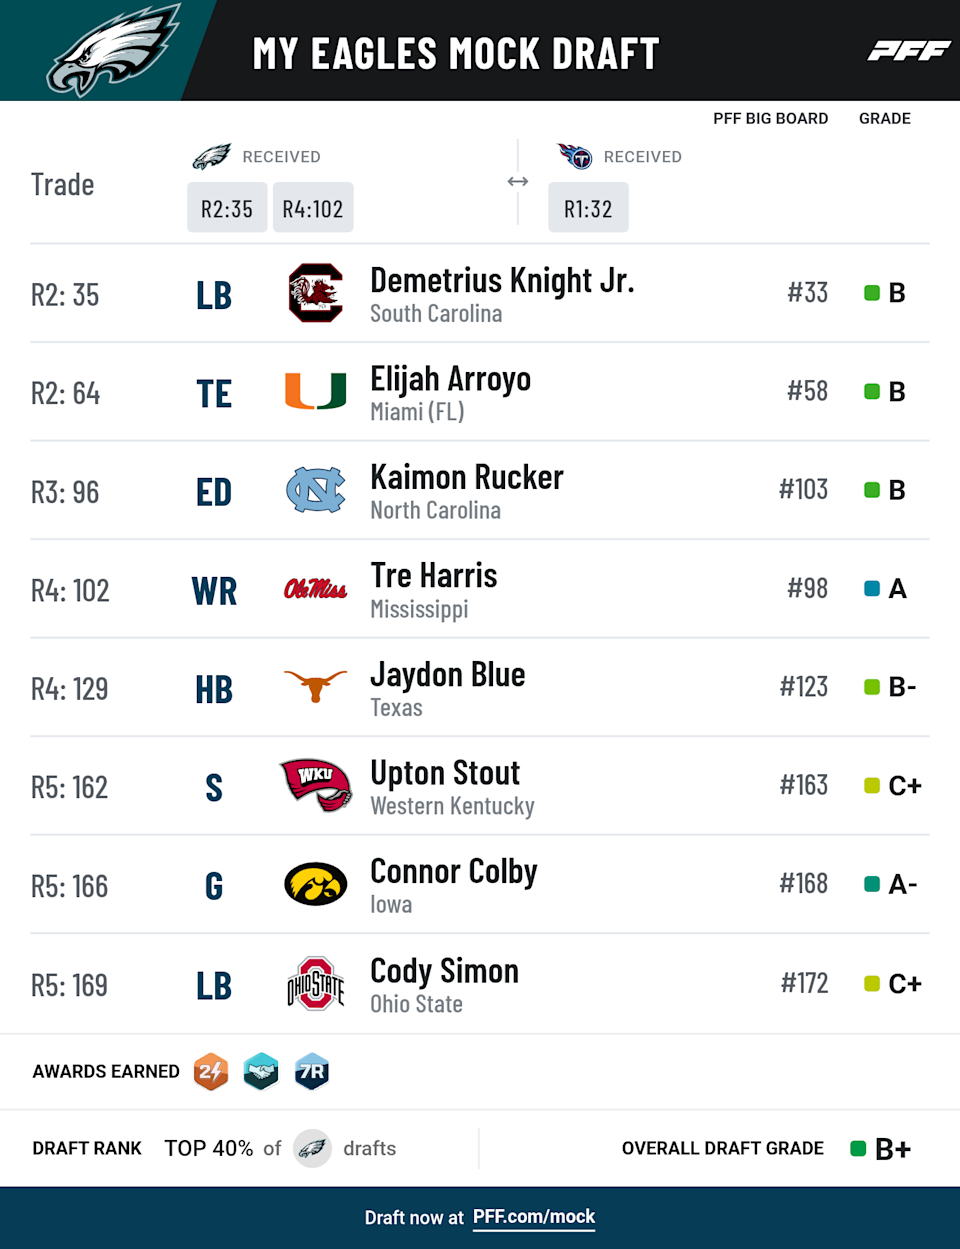Screen dimensions: 960x1249
Task: Click the Texas Longhorns logo
Action: coord(315,686)
